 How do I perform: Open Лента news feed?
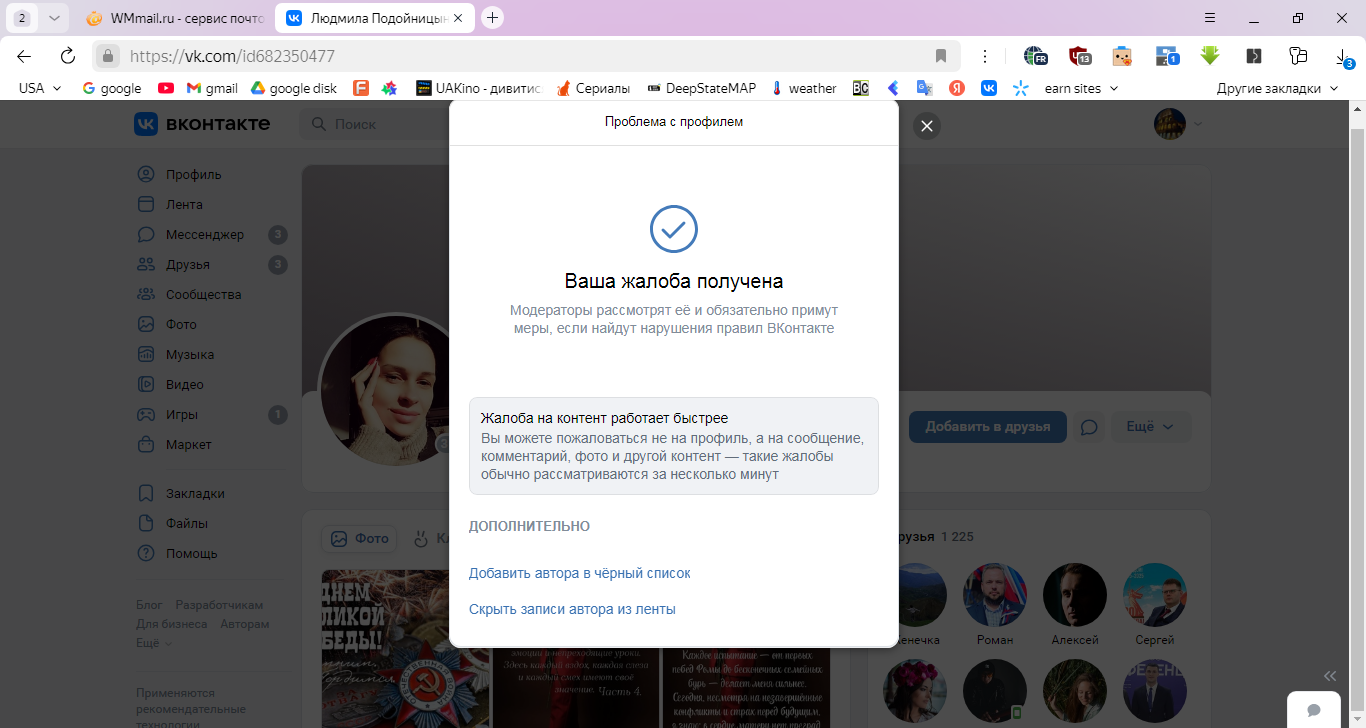coord(184,204)
